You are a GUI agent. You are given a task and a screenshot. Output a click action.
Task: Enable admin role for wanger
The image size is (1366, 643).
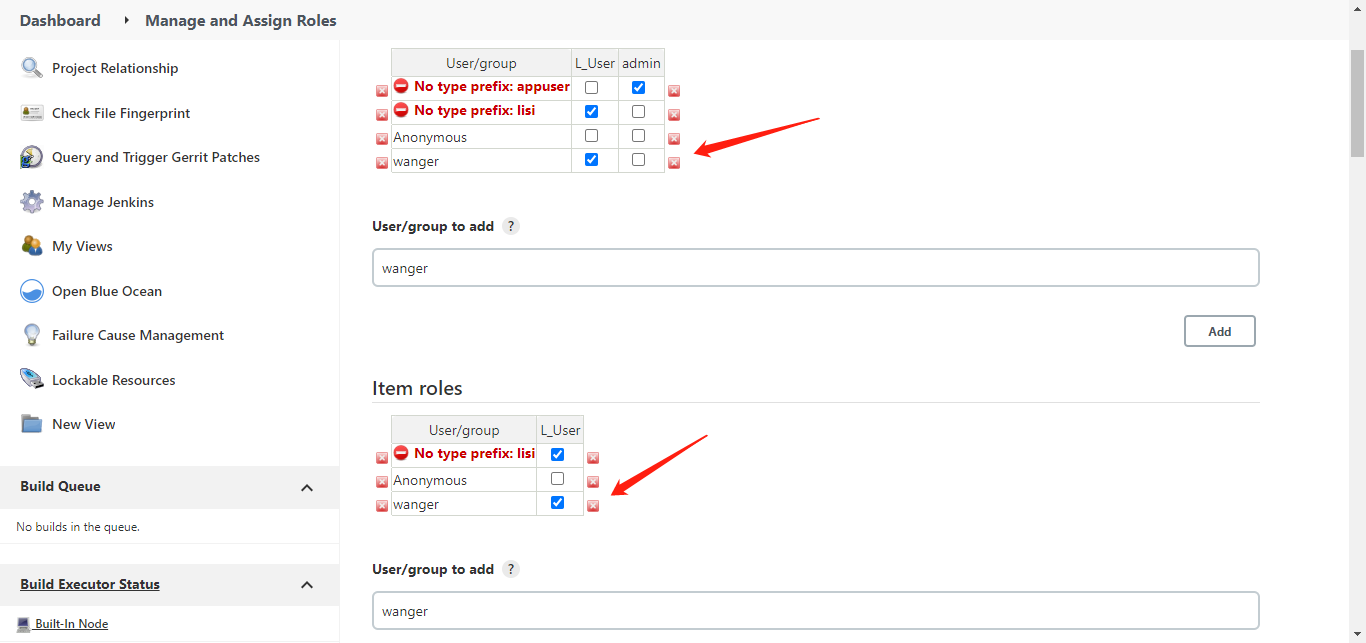click(x=639, y=160)
